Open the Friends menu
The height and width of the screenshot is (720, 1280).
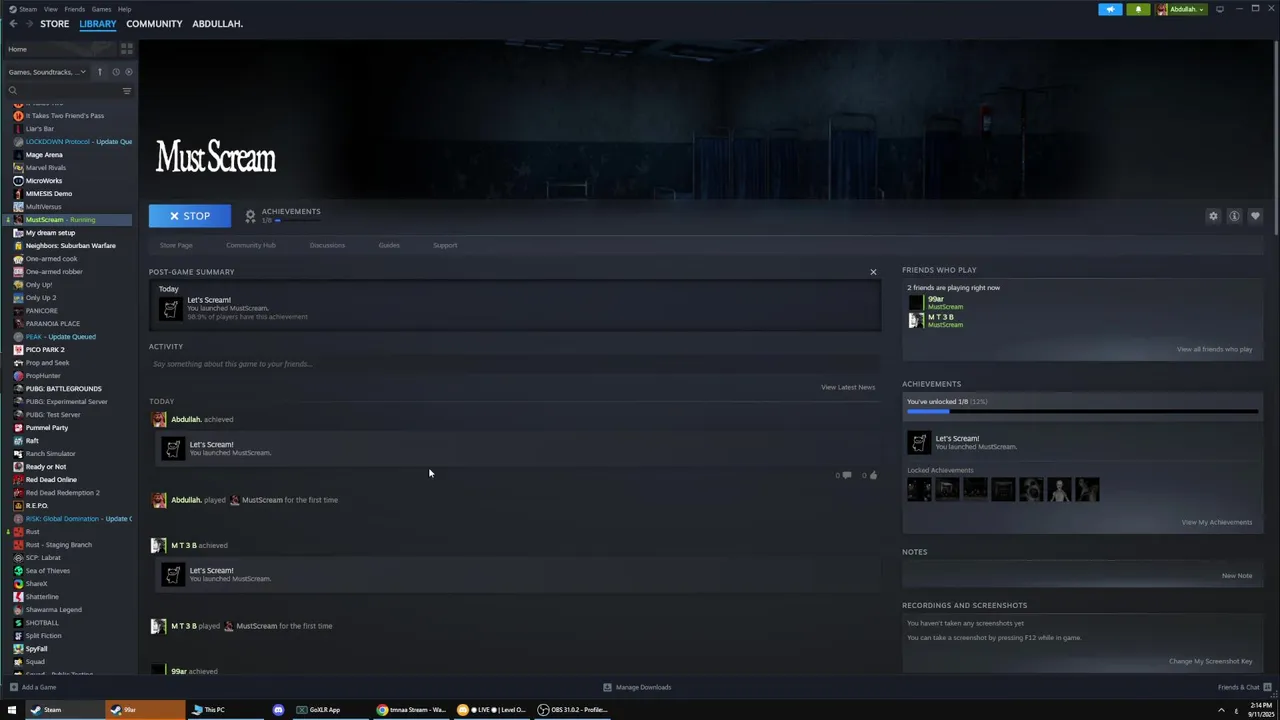(x=75, y=9)
